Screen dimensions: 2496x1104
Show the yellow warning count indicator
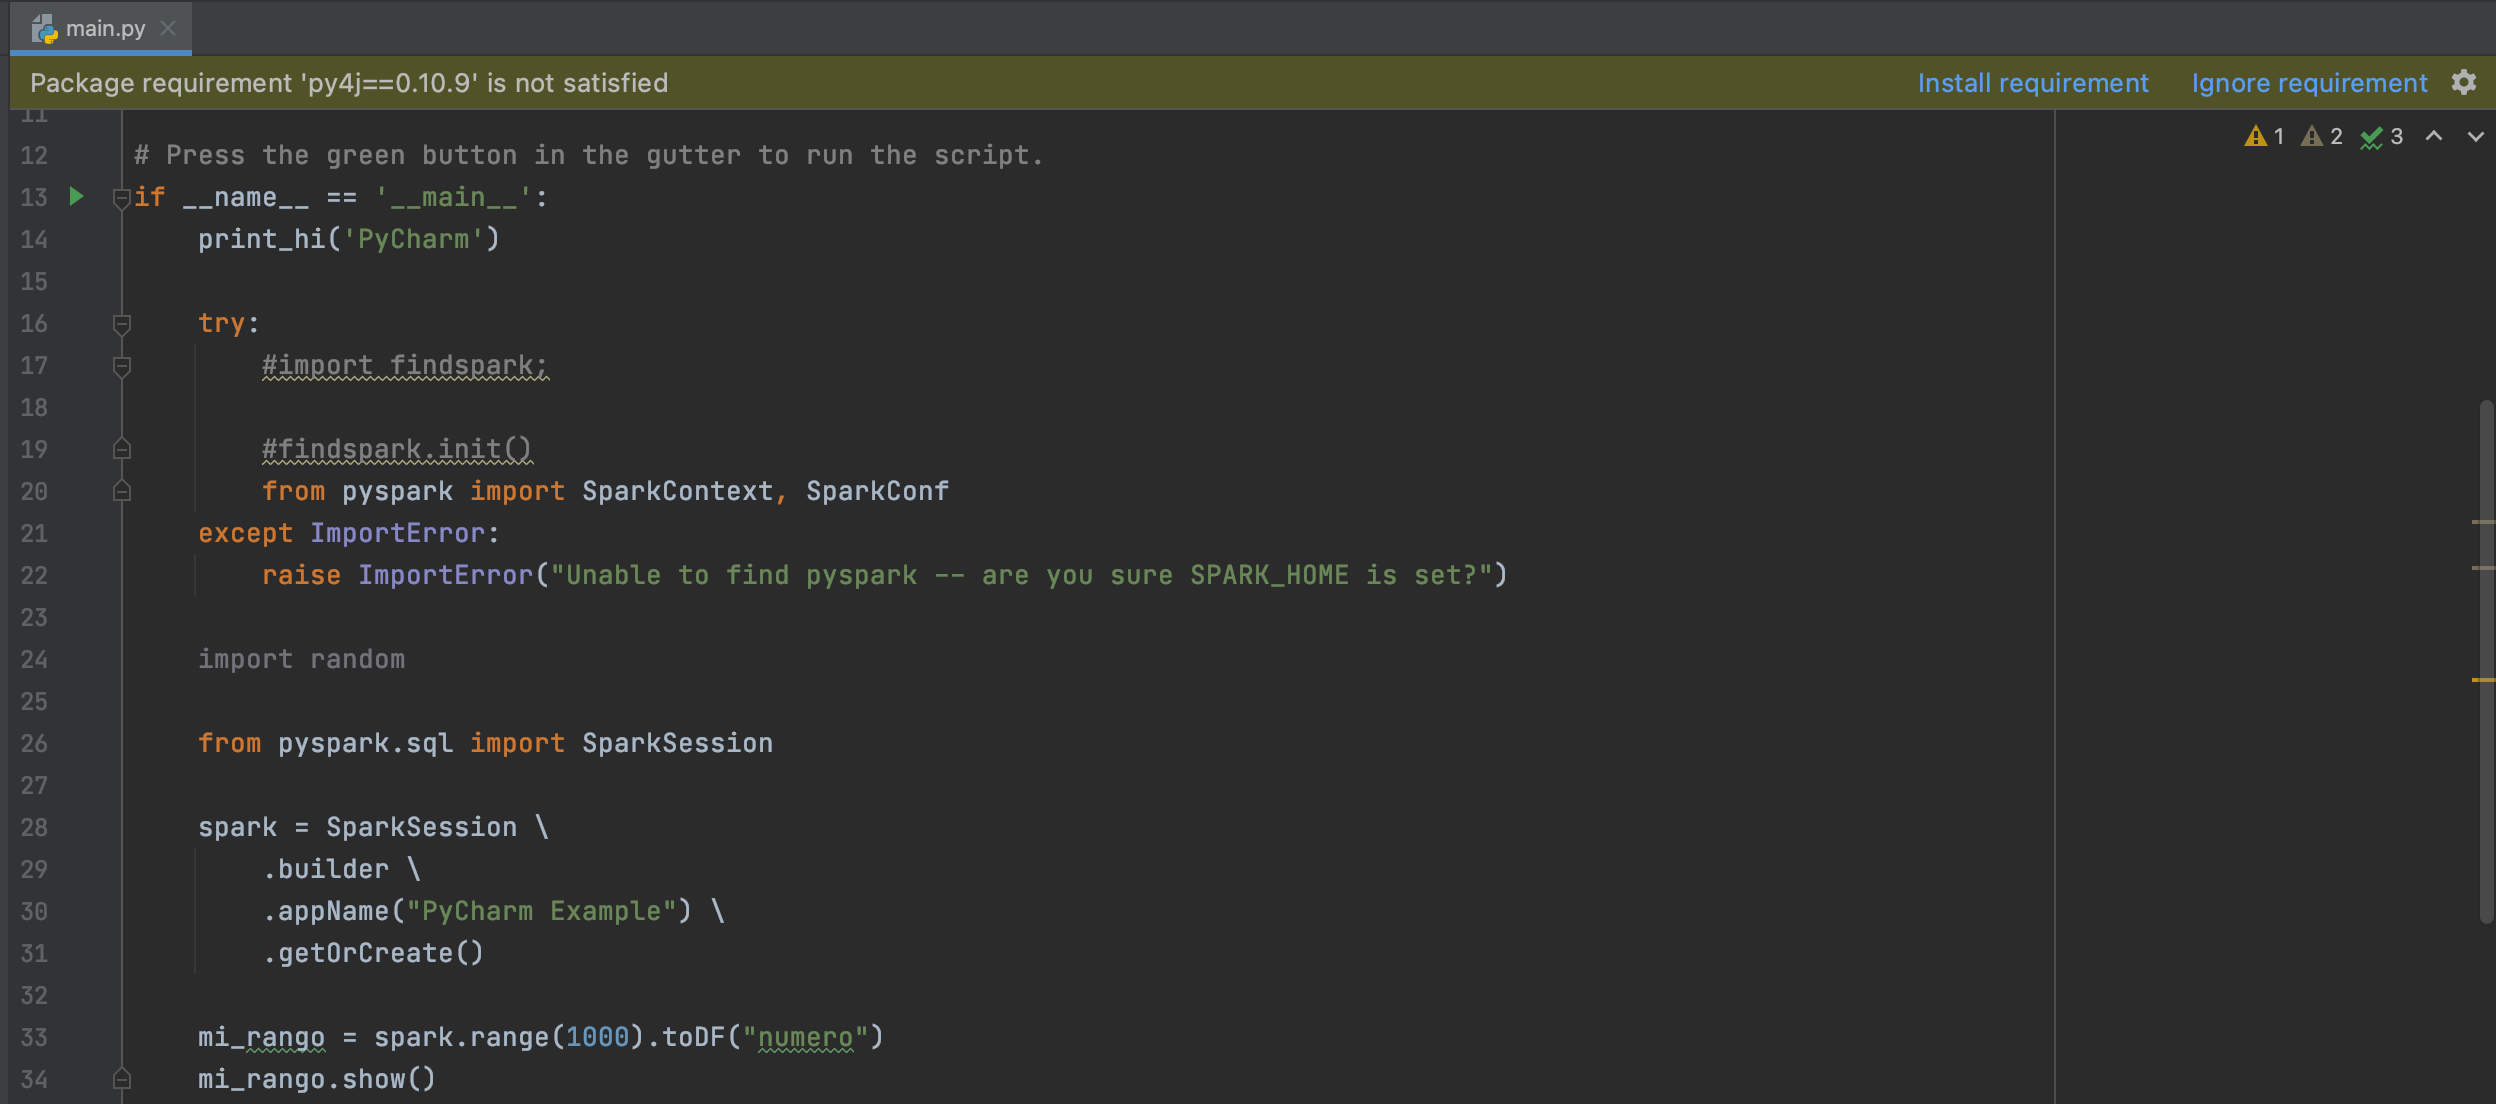pyautogui.click(x=2265, y=136)
